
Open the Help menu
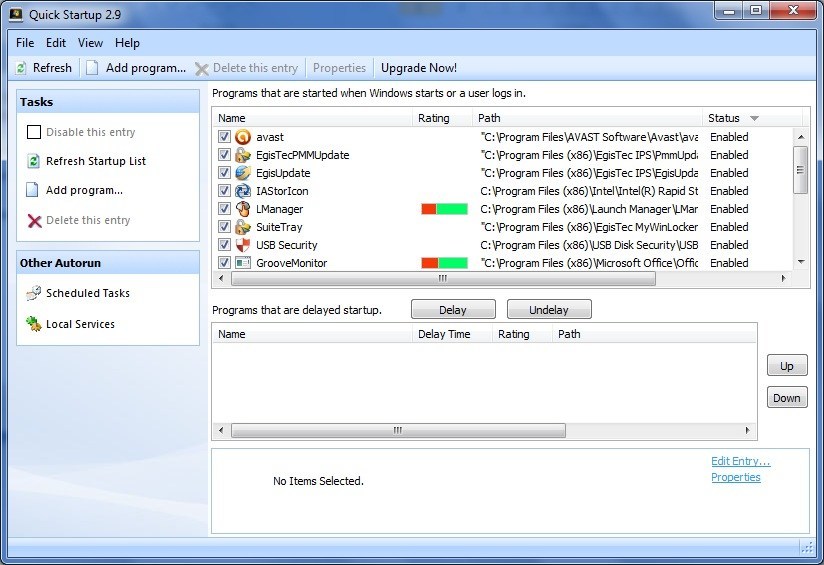pyautogui.click(x=127, y=43)
